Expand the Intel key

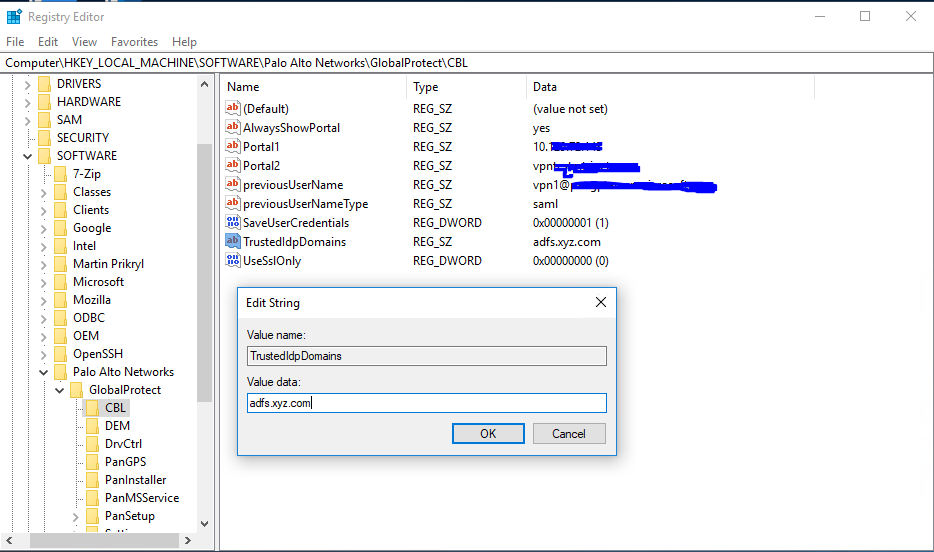point(43,247)
